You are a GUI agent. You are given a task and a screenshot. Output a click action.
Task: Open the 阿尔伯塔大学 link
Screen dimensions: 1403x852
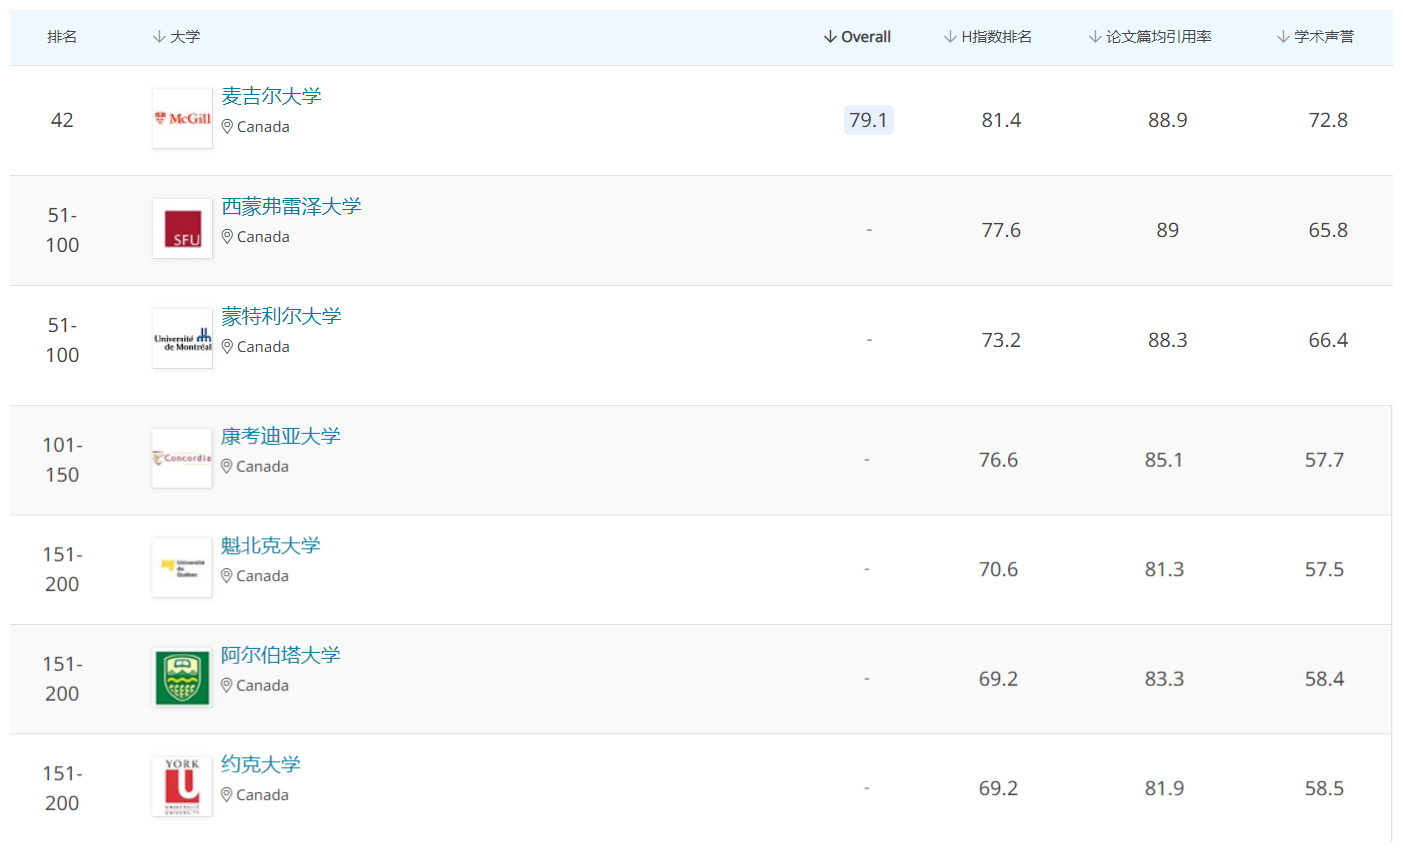pyautogui.click(x=280, y=655)
